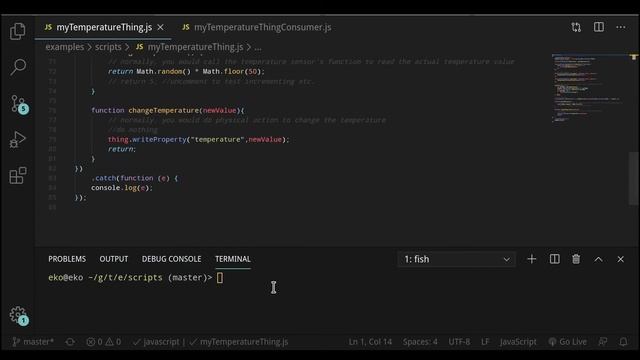Open the Manage gear menu

click(18, 316)
